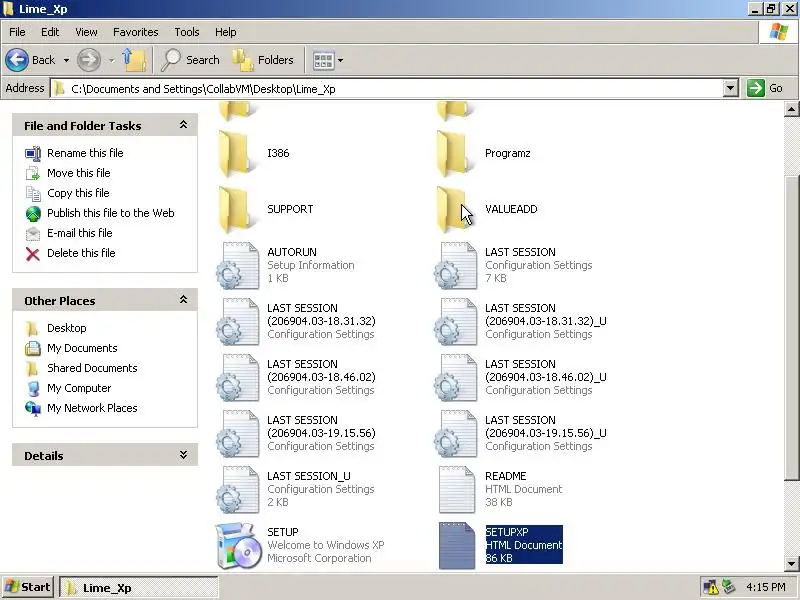
Task: Select LAST SESSION (206904.03-19.15.56) file icon
Action: (237, 434)
